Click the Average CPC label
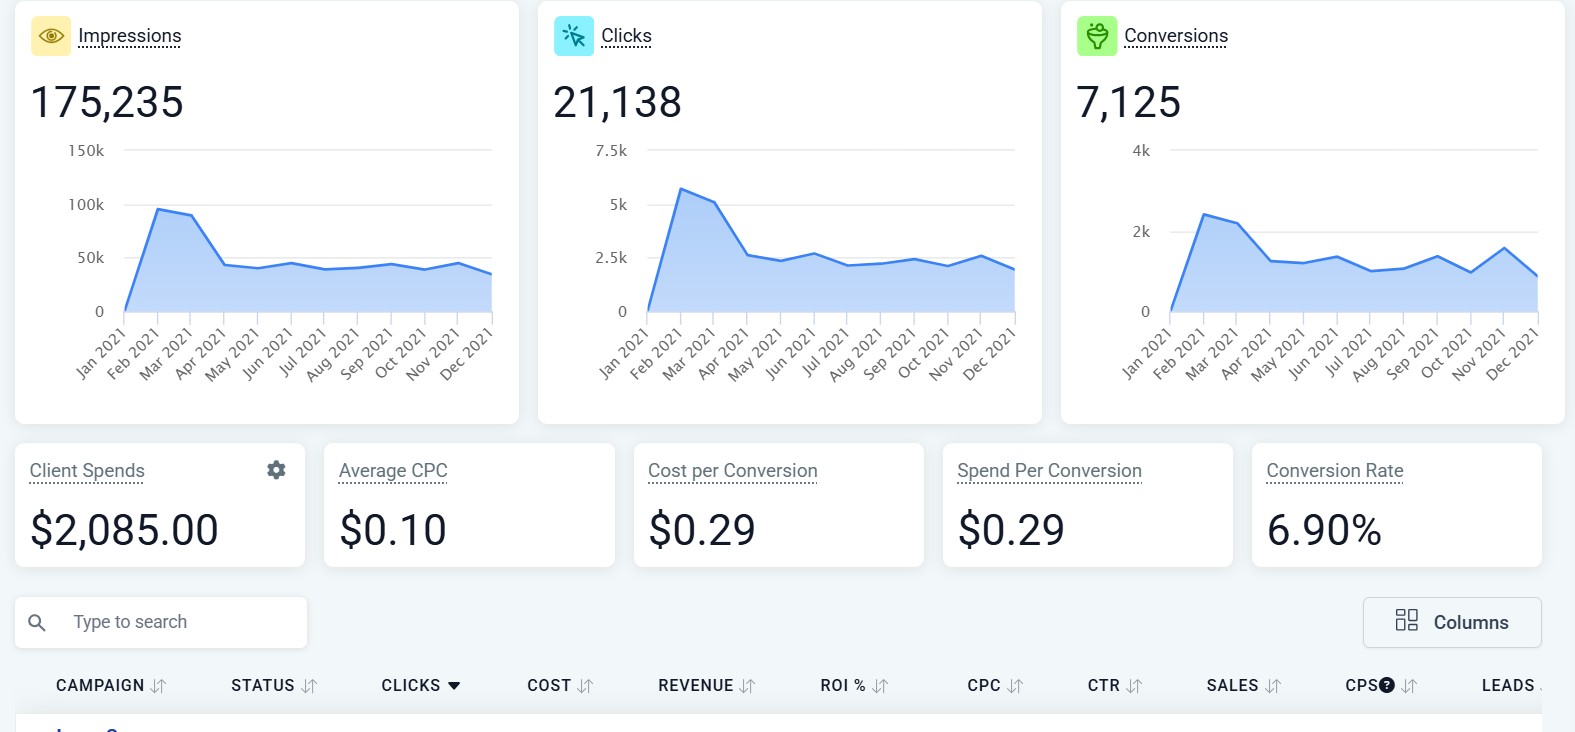Viewport: 1575px width, 732px height. 393,471
